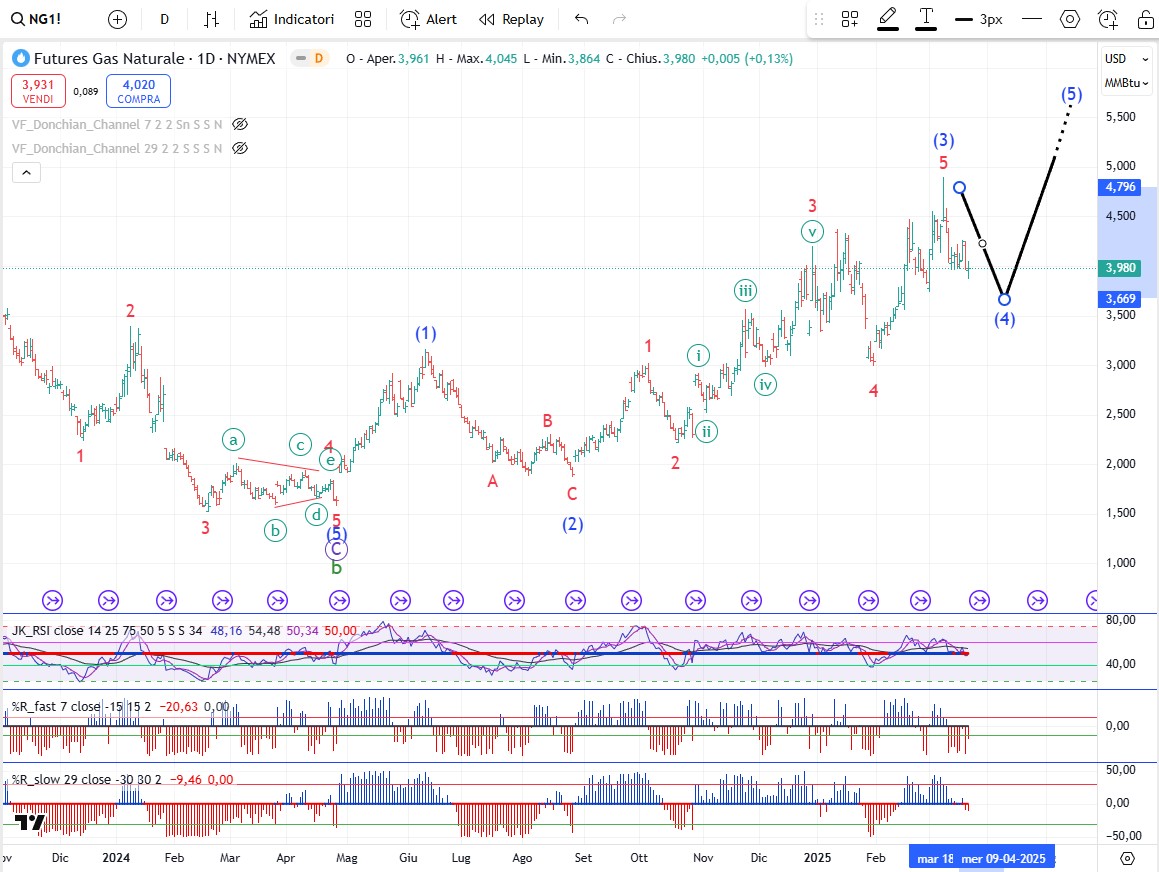The width and height of the screenshot is (1159, 872).
Task: Click the 0,089 spread value
Action: (x=86, y=92)
